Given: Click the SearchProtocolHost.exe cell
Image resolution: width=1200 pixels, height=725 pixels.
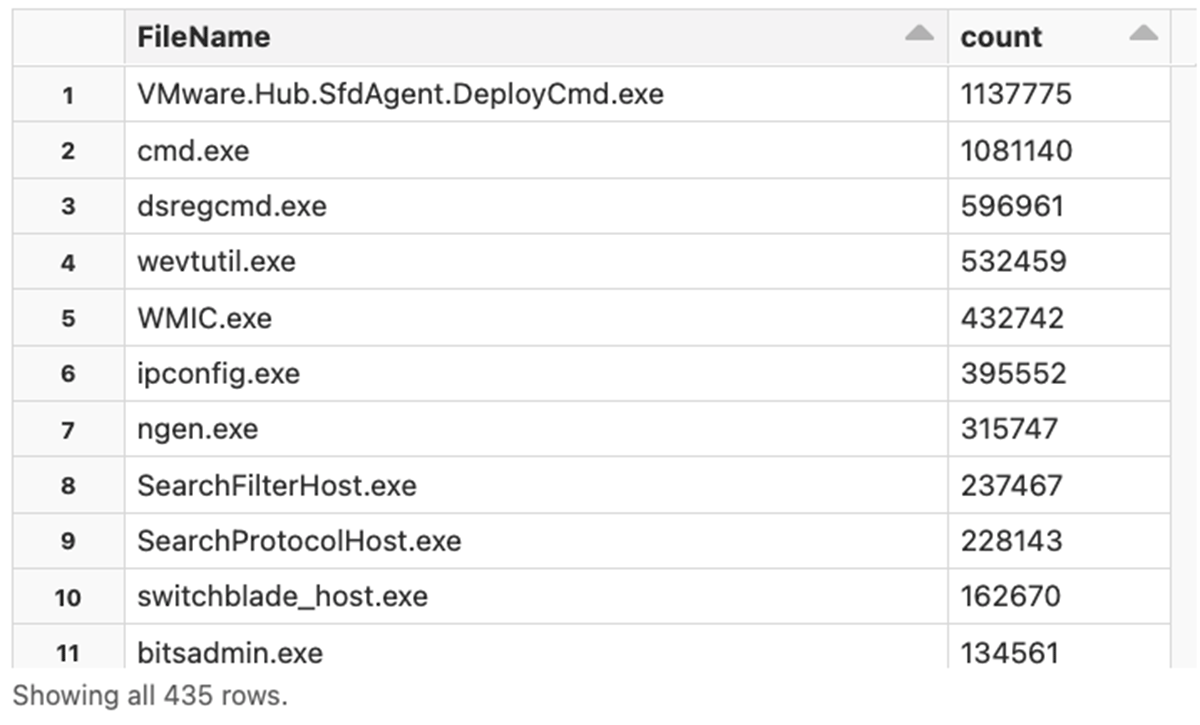Looking at the screenshot, I should tap(299, 541).
